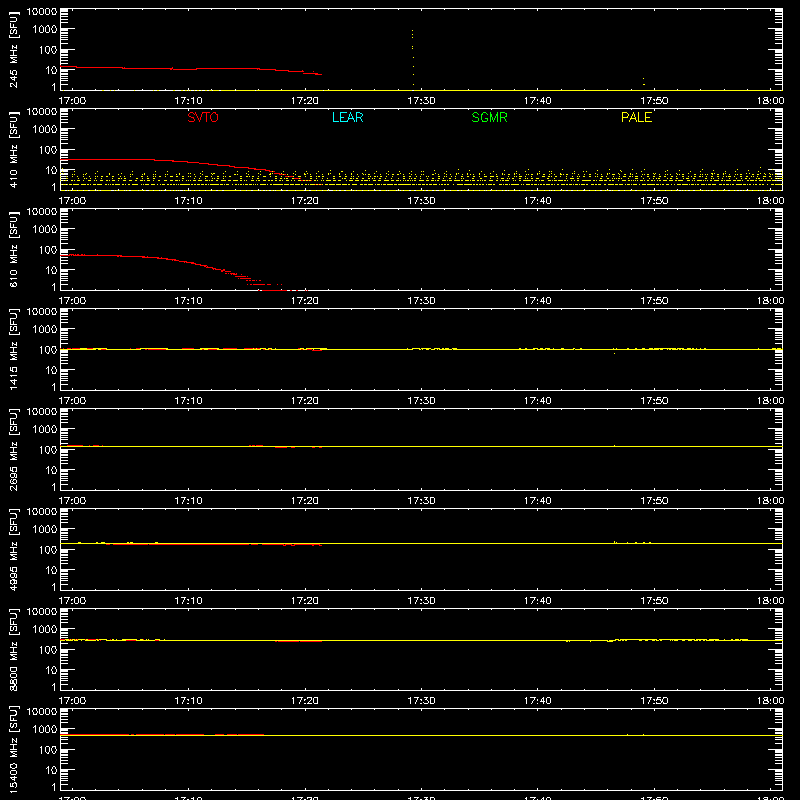Click the red SVTO trace in the 245 MHz plot
This screenshot has height=800, width=800.
[191, 69]
